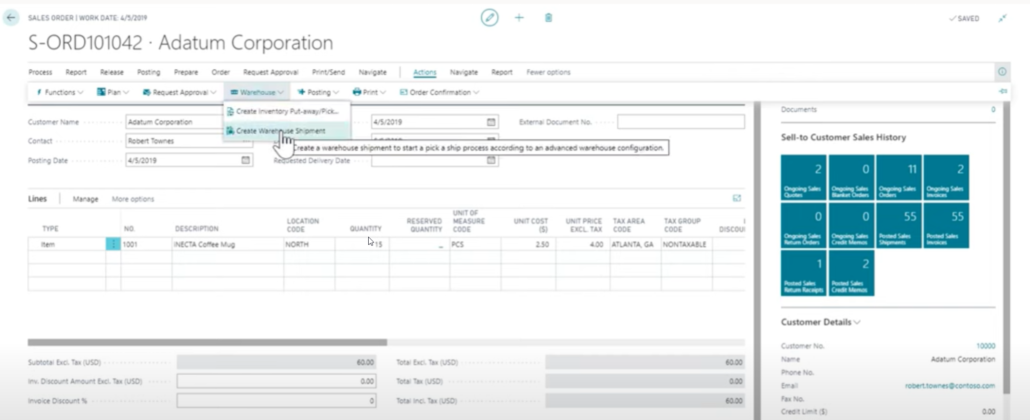Open the Prepare menu
Viewport: 1030px width, 420px height.
[186, 72]
